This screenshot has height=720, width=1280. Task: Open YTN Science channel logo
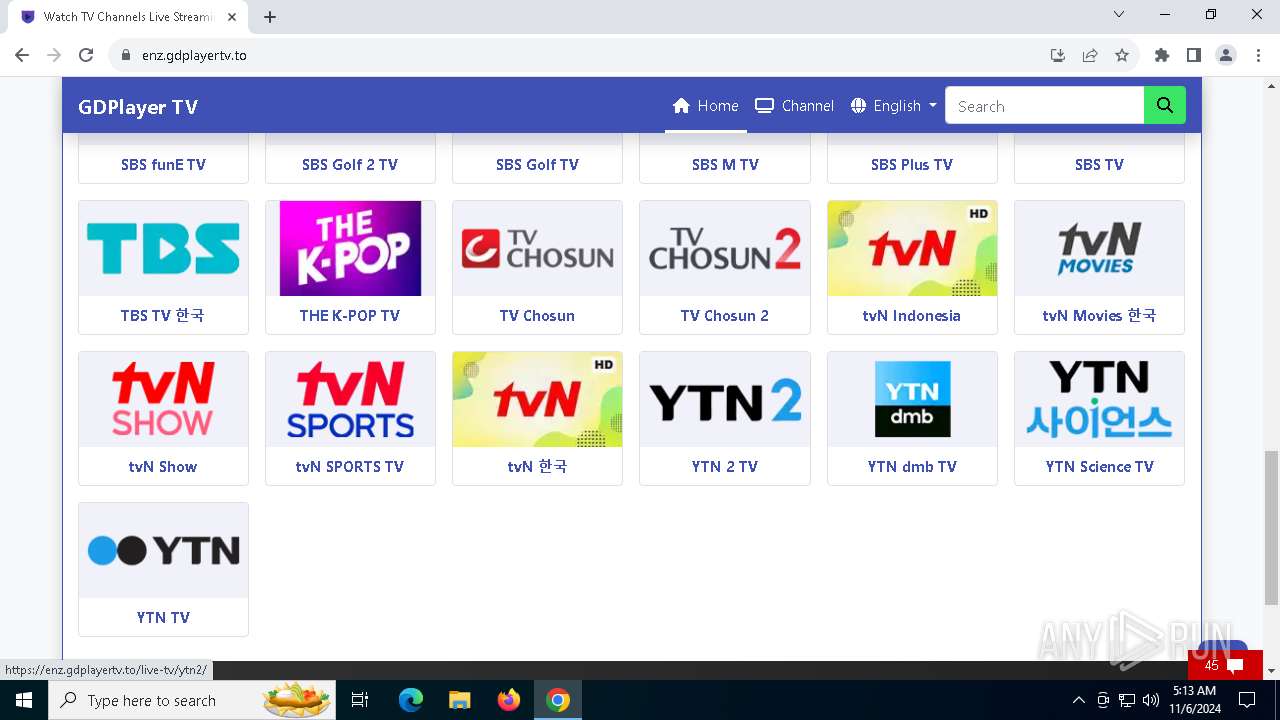point(1099,399)
